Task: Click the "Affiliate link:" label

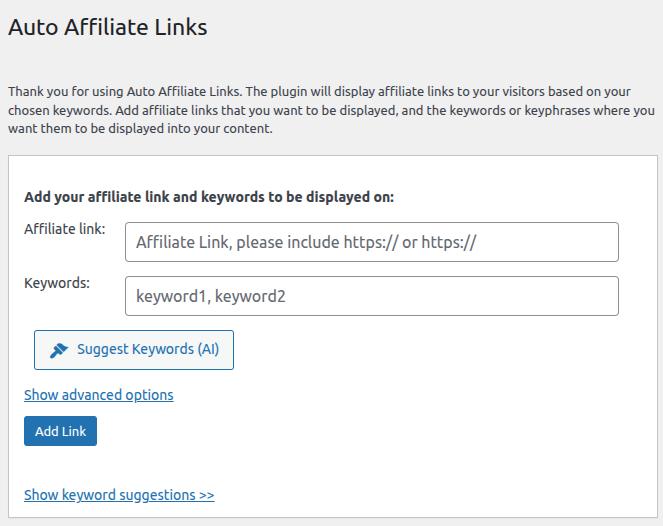Action: click(65, 229)
